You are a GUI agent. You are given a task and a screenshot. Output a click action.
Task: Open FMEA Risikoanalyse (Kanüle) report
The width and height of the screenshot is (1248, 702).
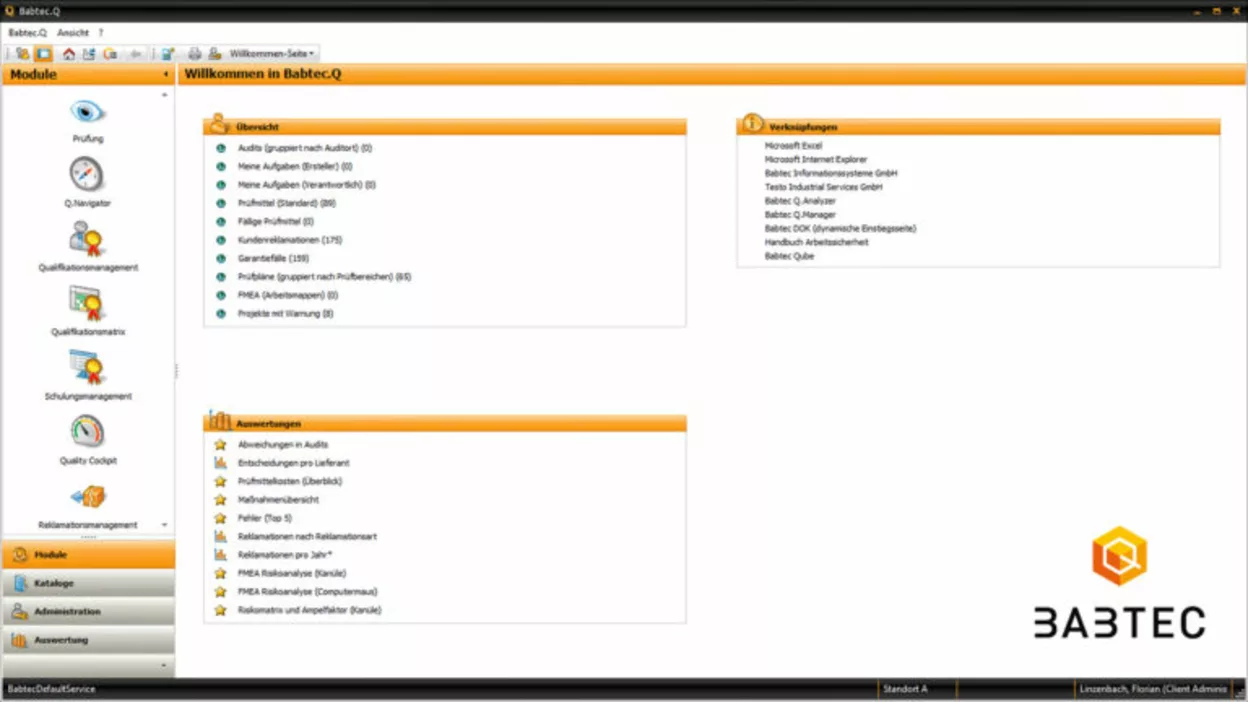click(292, 573)
